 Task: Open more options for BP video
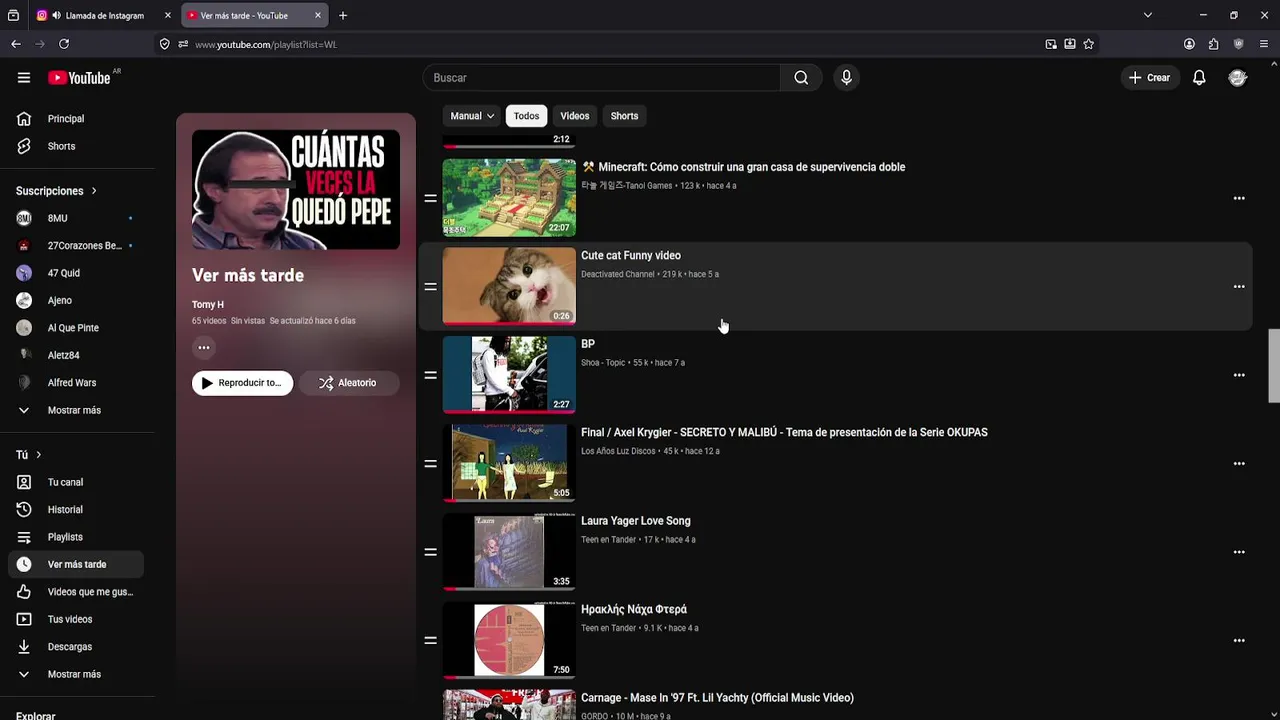click(1239, 375)
